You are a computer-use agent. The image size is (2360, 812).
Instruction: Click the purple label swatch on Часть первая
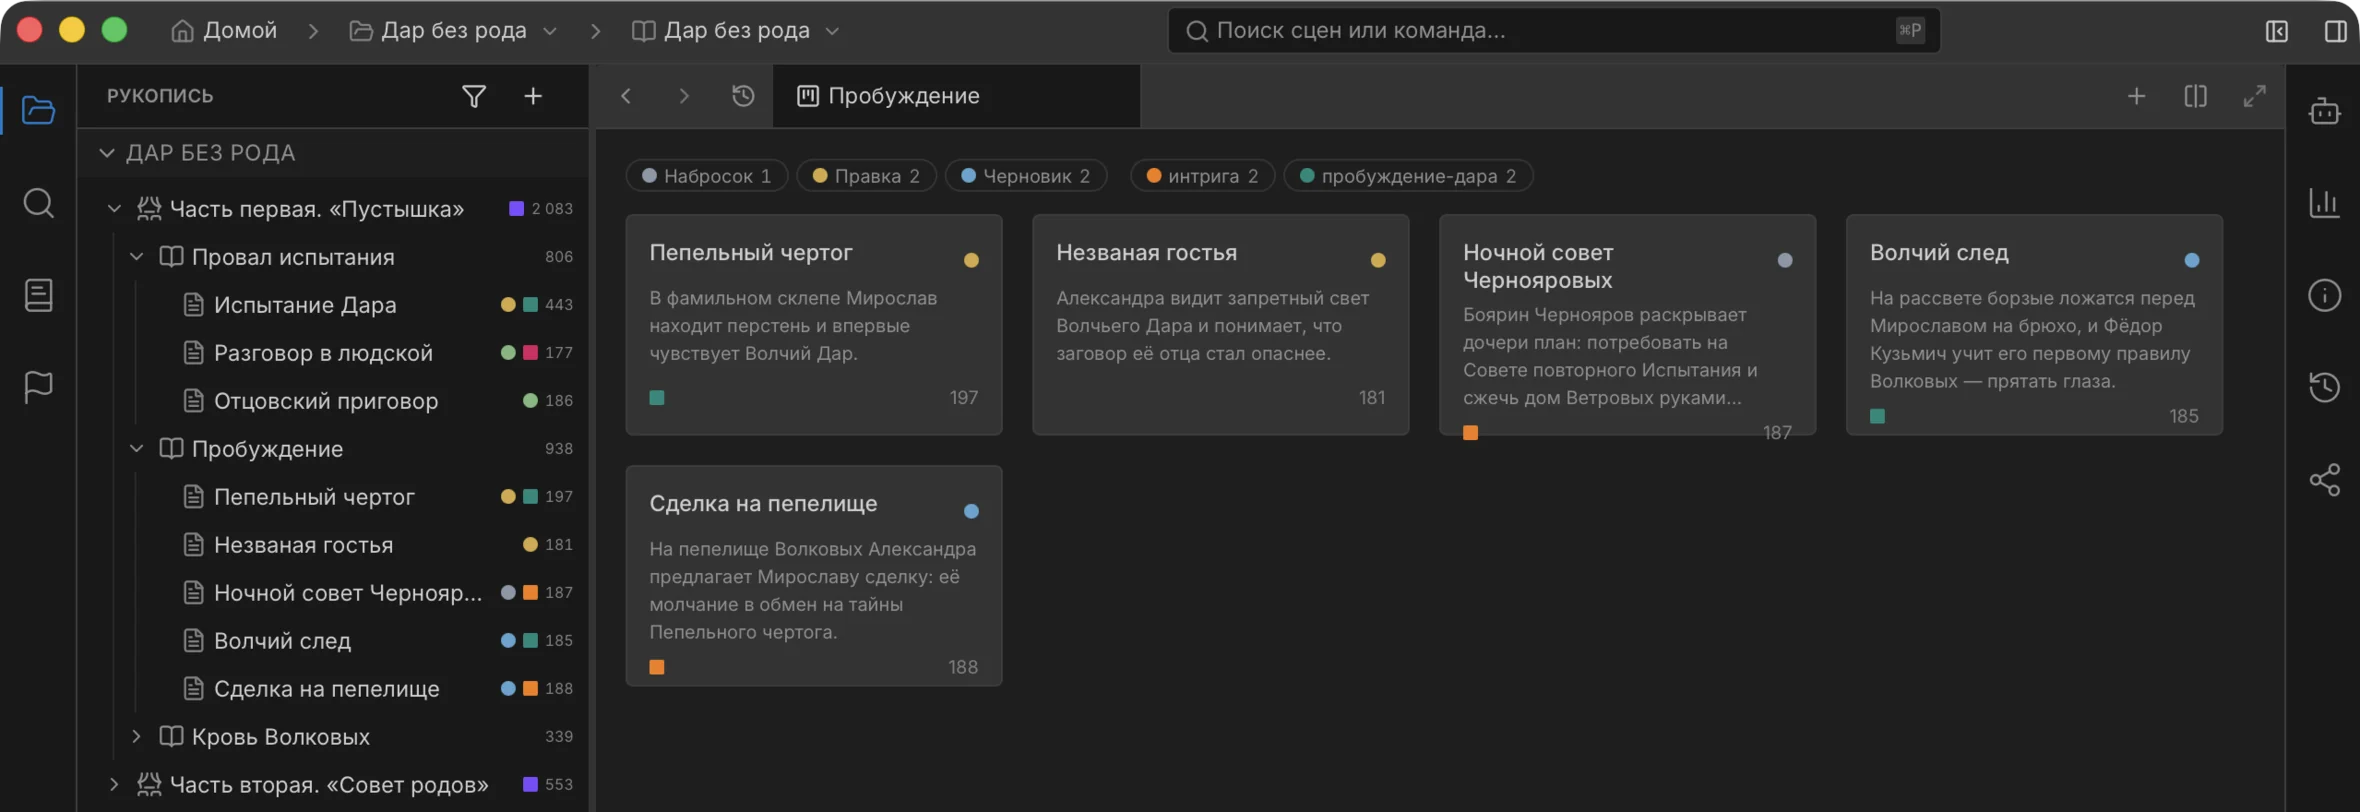click(x=516, y=209)
